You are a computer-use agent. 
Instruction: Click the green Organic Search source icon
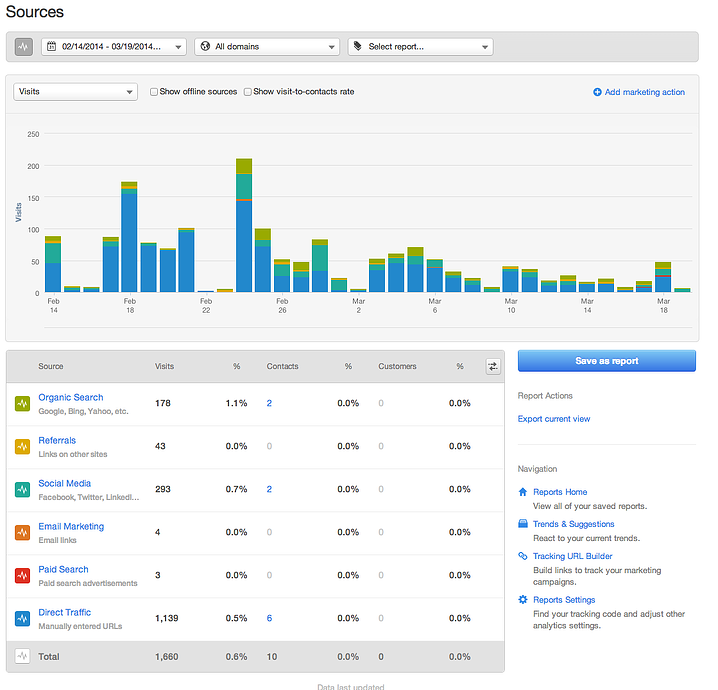click(x=22, y=403)
